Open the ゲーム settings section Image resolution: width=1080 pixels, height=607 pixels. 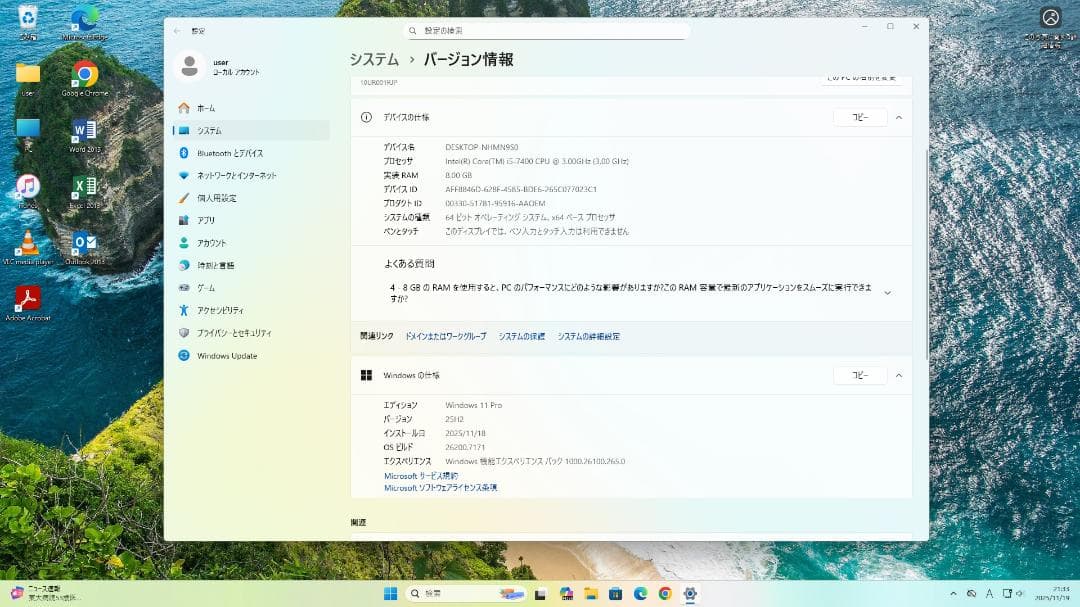(206, 287)
